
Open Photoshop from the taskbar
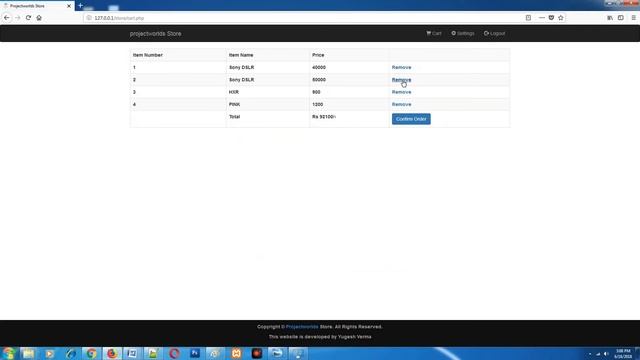point(195,353)
